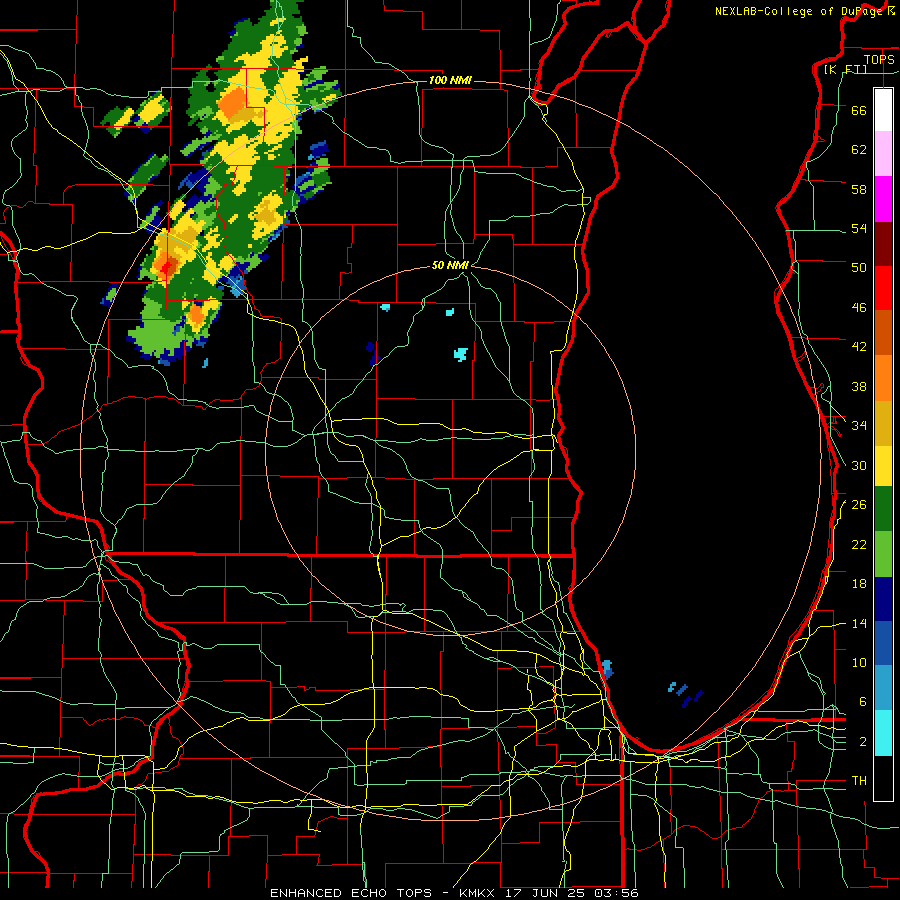Viewport: 900px width, 900px height.
Task: Click the dark red (maroon) legend band
Action: (883, 244)
